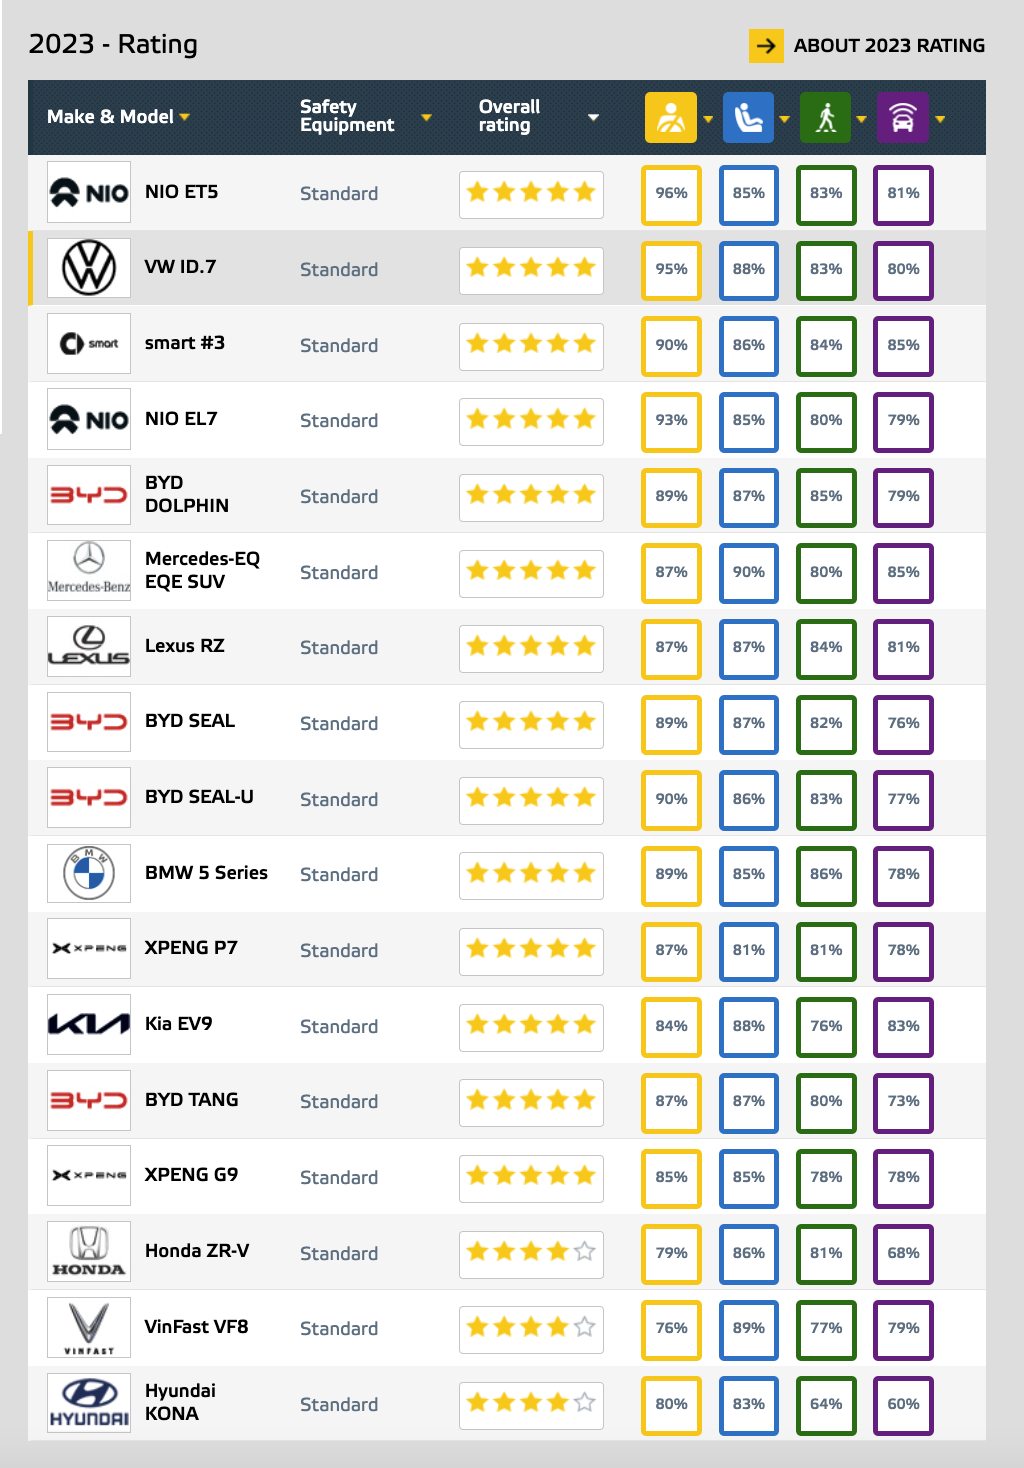1024x1468 pixels.
Task: Click the yellow arrow About icon
Action: pyautogui.click(x=766, y=46)
